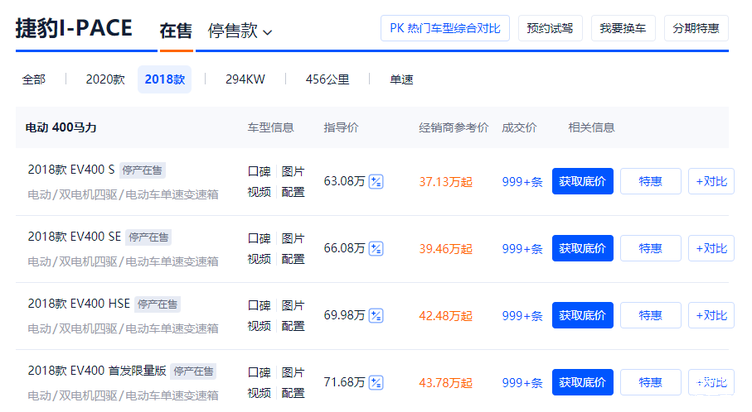This screenshot has width=752, height=412.
Task: Add EV400 S to comparison
Action: tap(711, 181)
